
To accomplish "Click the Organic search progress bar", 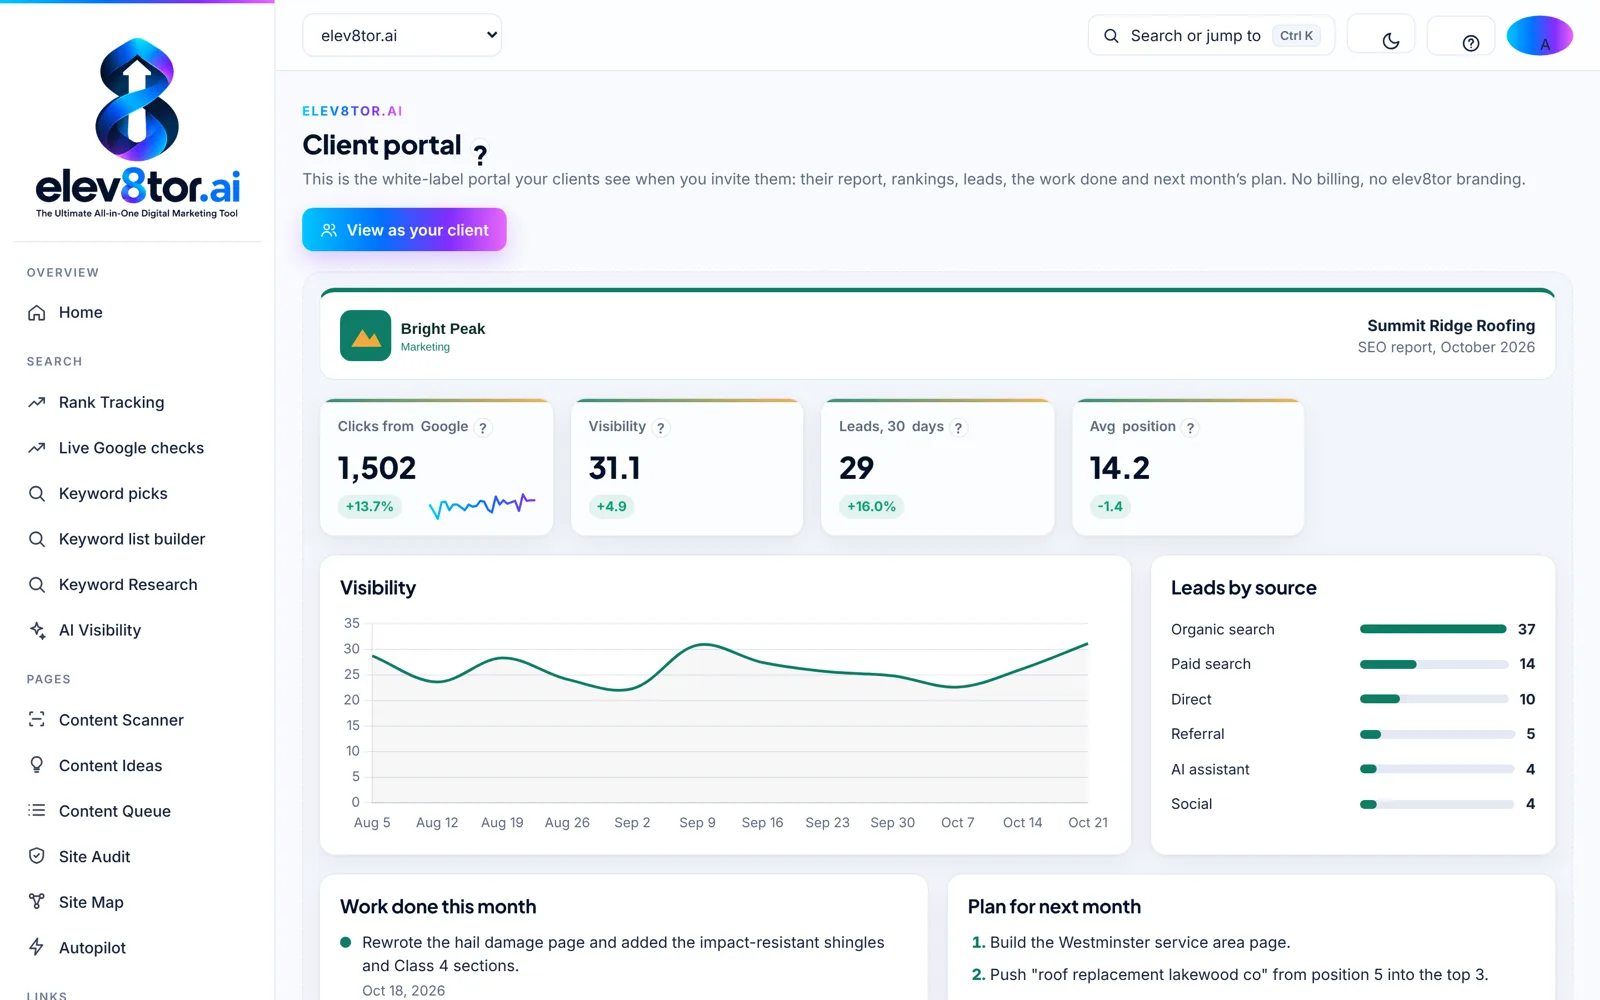I will pos(1433,629).
